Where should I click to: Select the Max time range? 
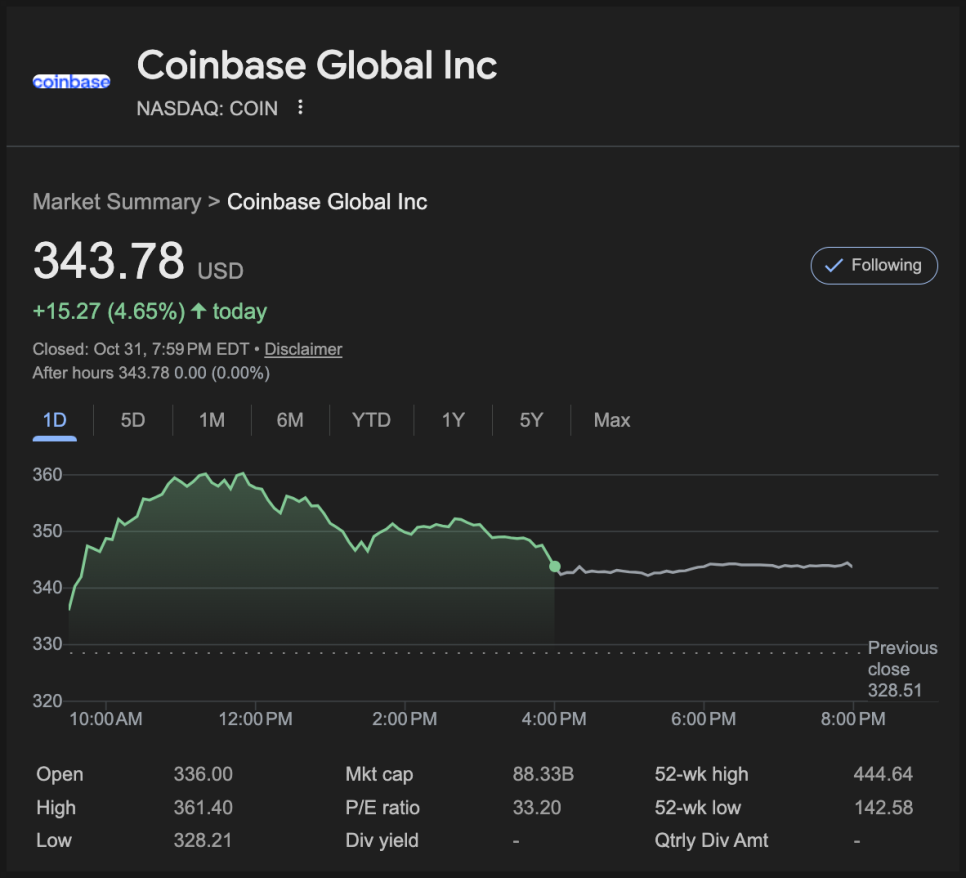tap(612, 421)
